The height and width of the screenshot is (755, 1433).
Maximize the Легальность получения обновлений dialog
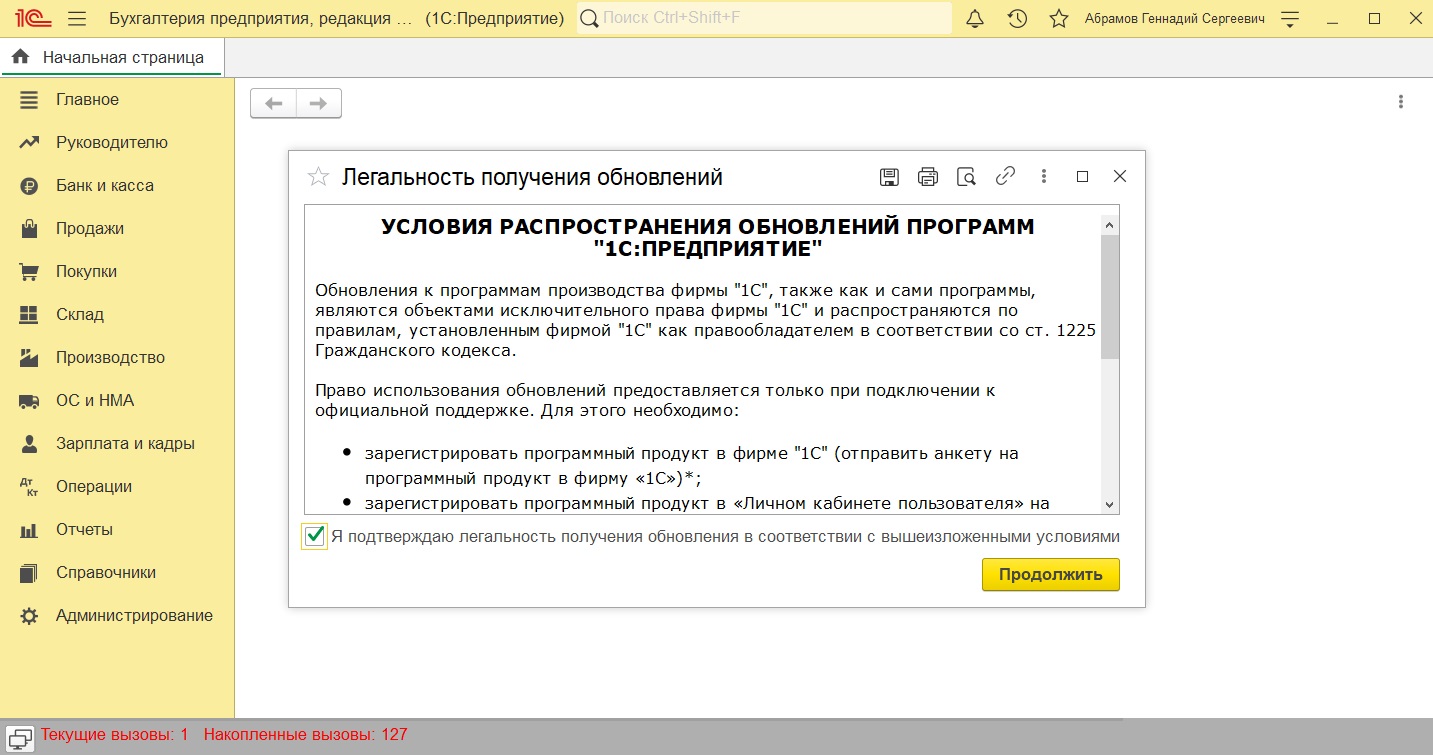pyautogui.click(x=1082, y=176)
